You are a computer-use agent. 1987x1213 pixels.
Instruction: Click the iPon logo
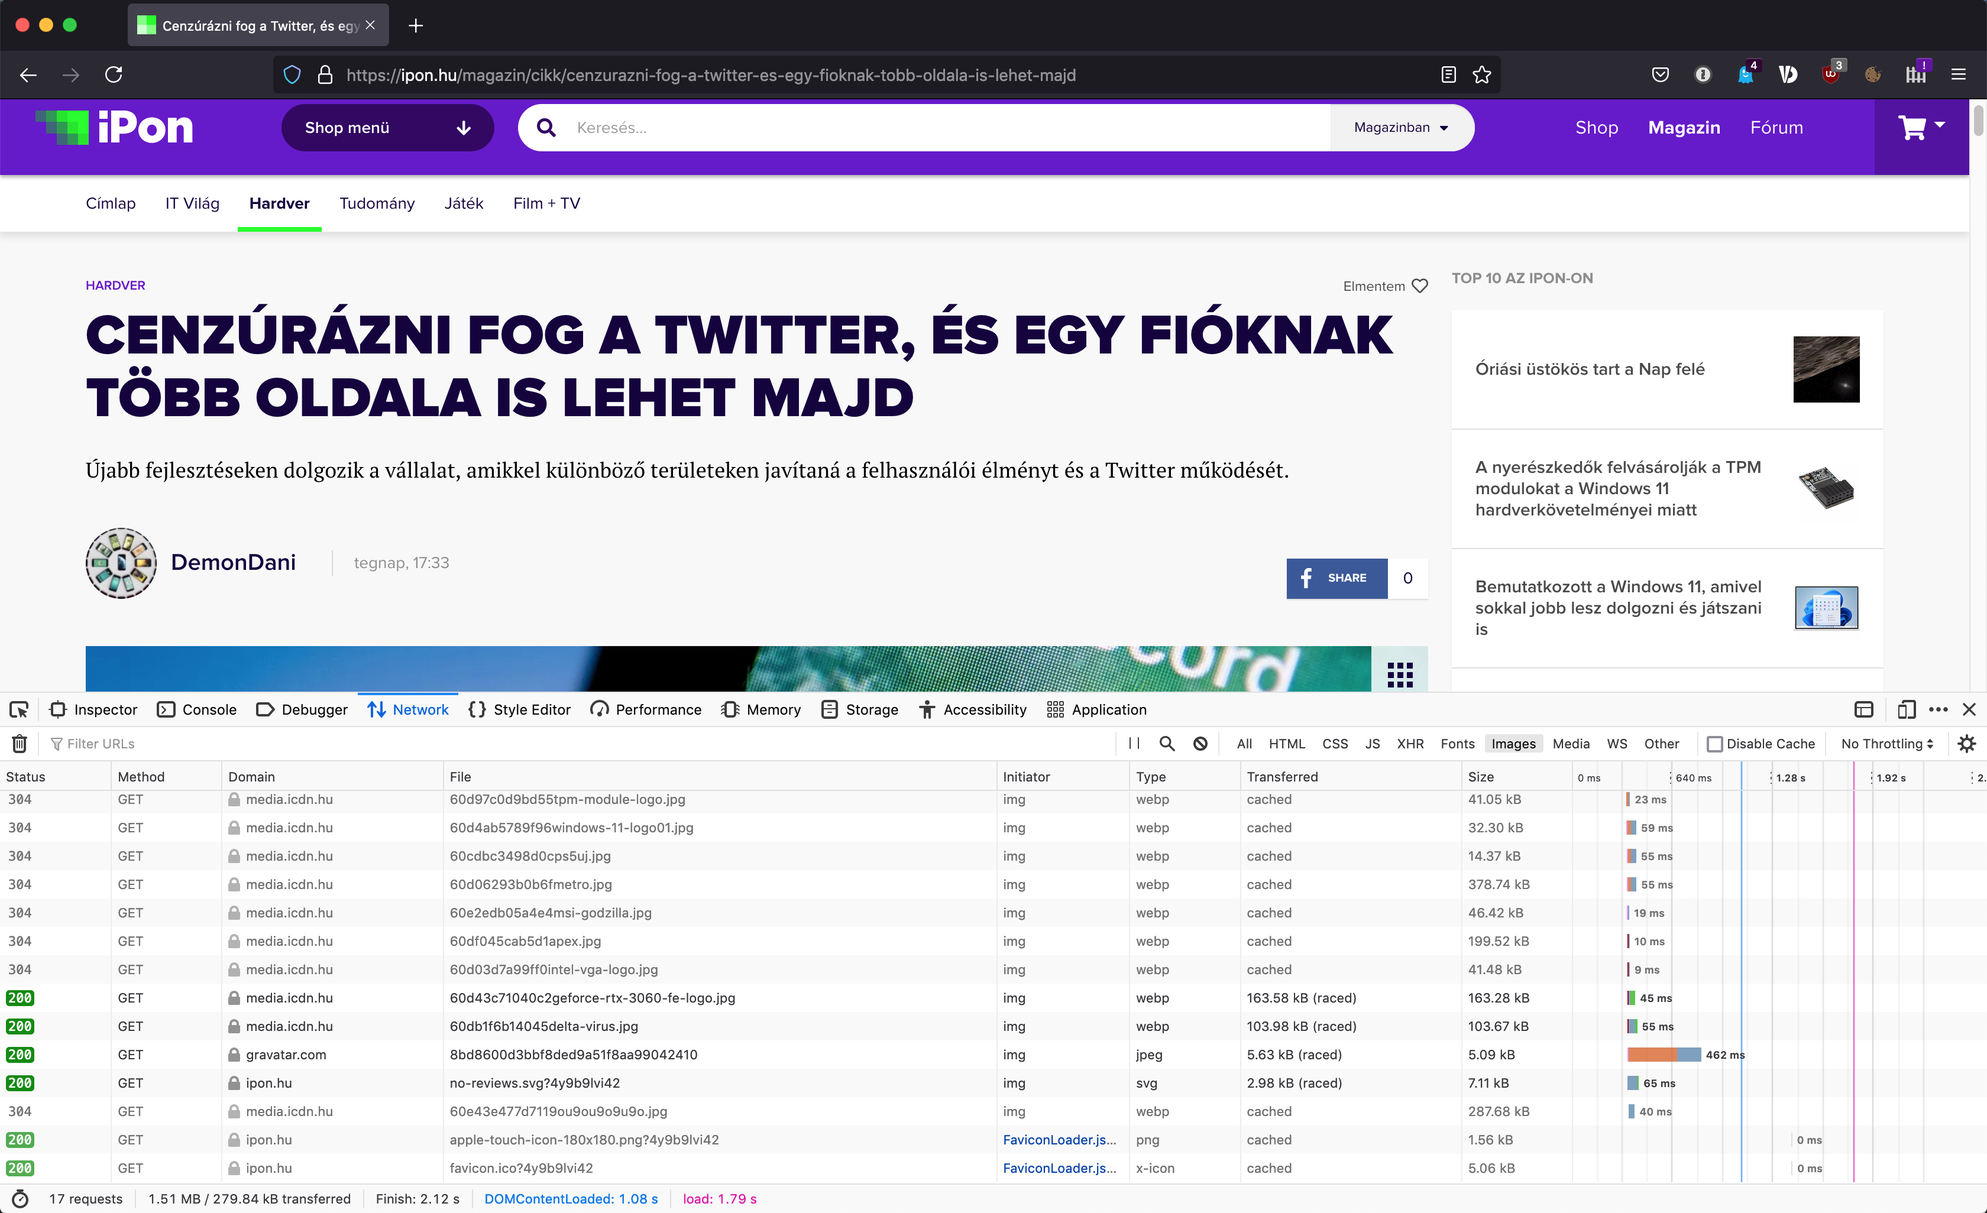114,128
